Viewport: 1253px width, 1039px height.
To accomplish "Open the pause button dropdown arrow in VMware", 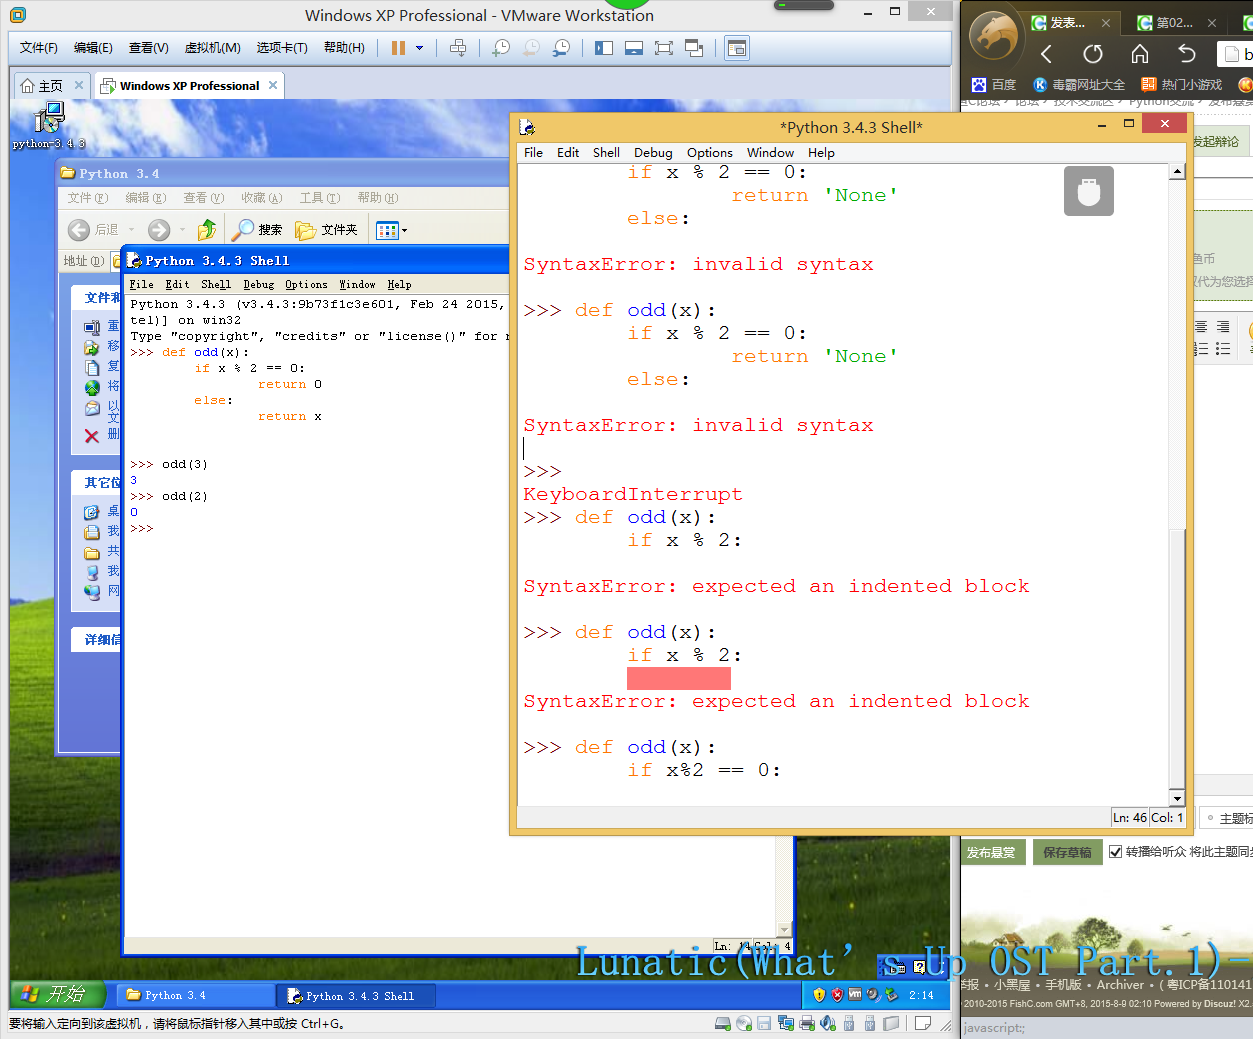I will click(420, 48).
